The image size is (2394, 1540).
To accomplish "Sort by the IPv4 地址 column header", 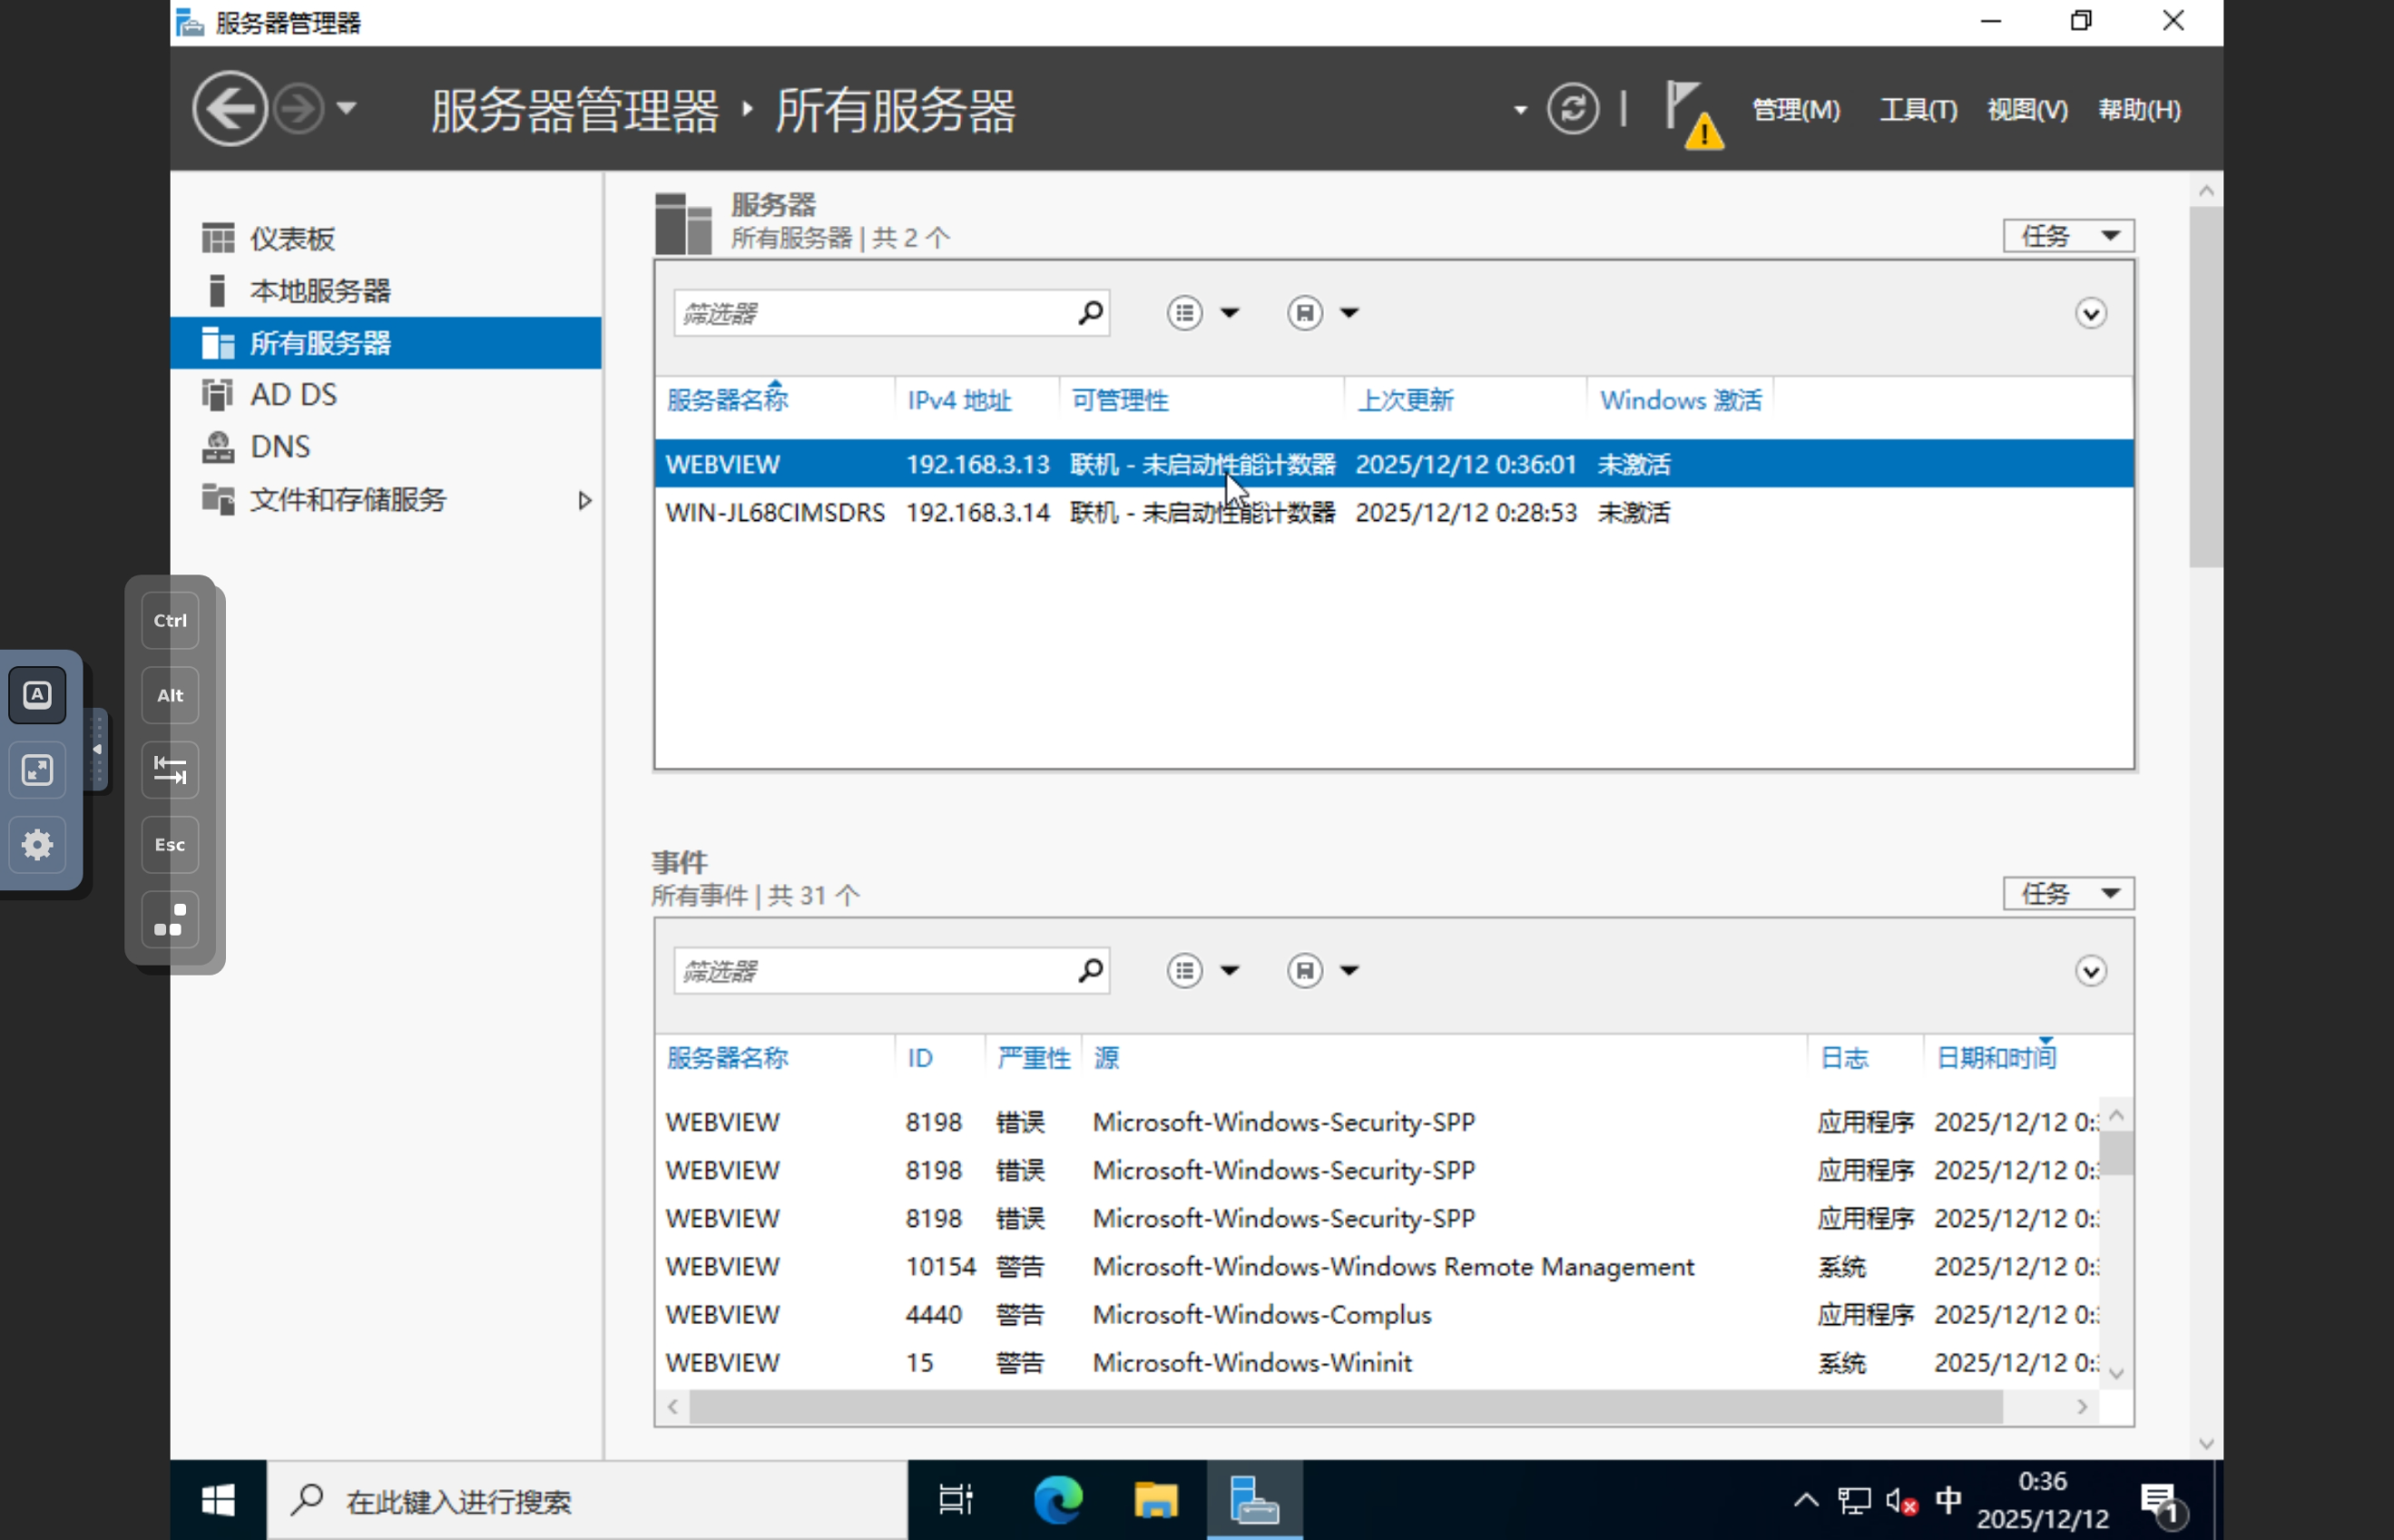I will coord(959,401).
